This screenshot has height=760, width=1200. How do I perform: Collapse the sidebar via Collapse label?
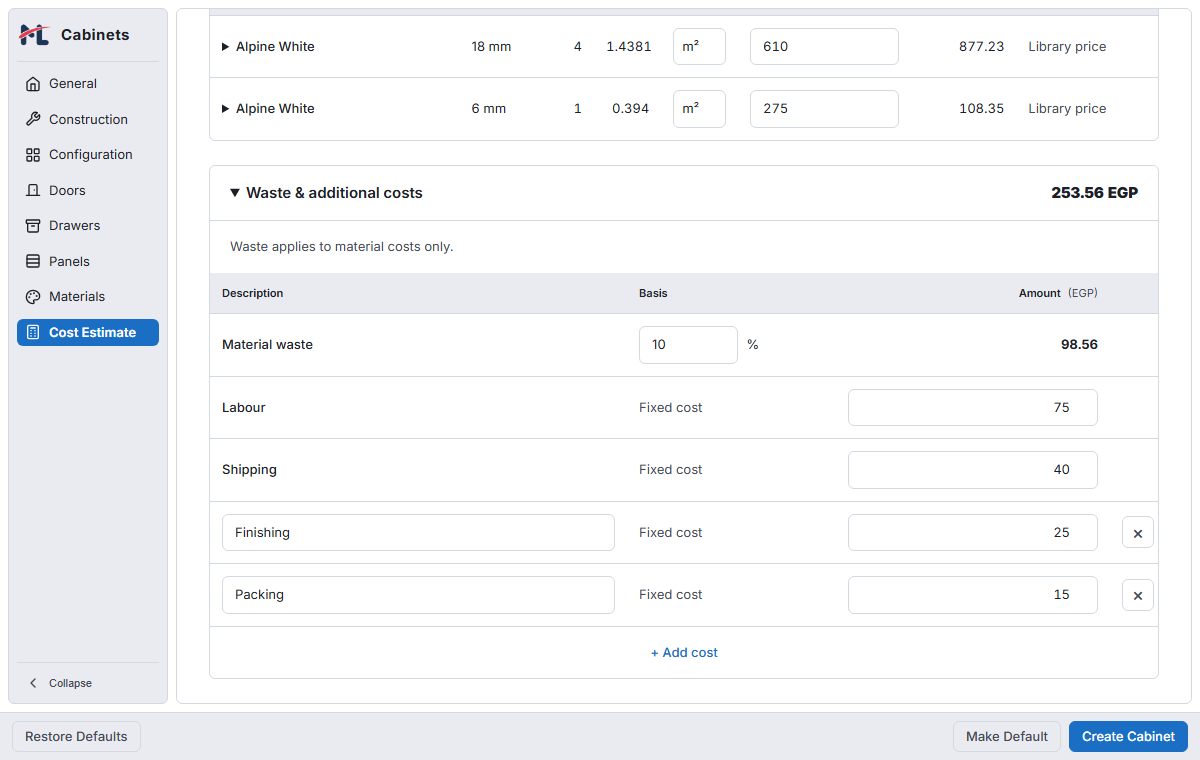(x=70, y=683)
